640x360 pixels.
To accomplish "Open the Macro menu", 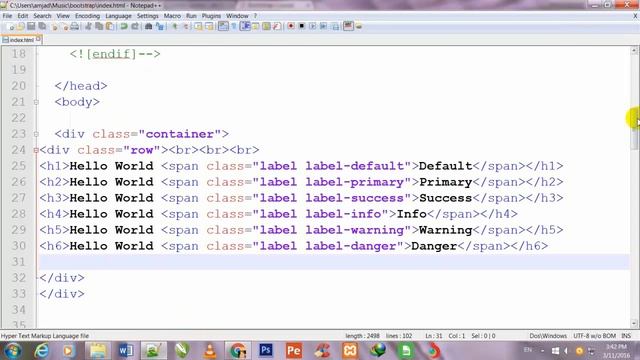I will pyautogui.click(x=172, y=16).
